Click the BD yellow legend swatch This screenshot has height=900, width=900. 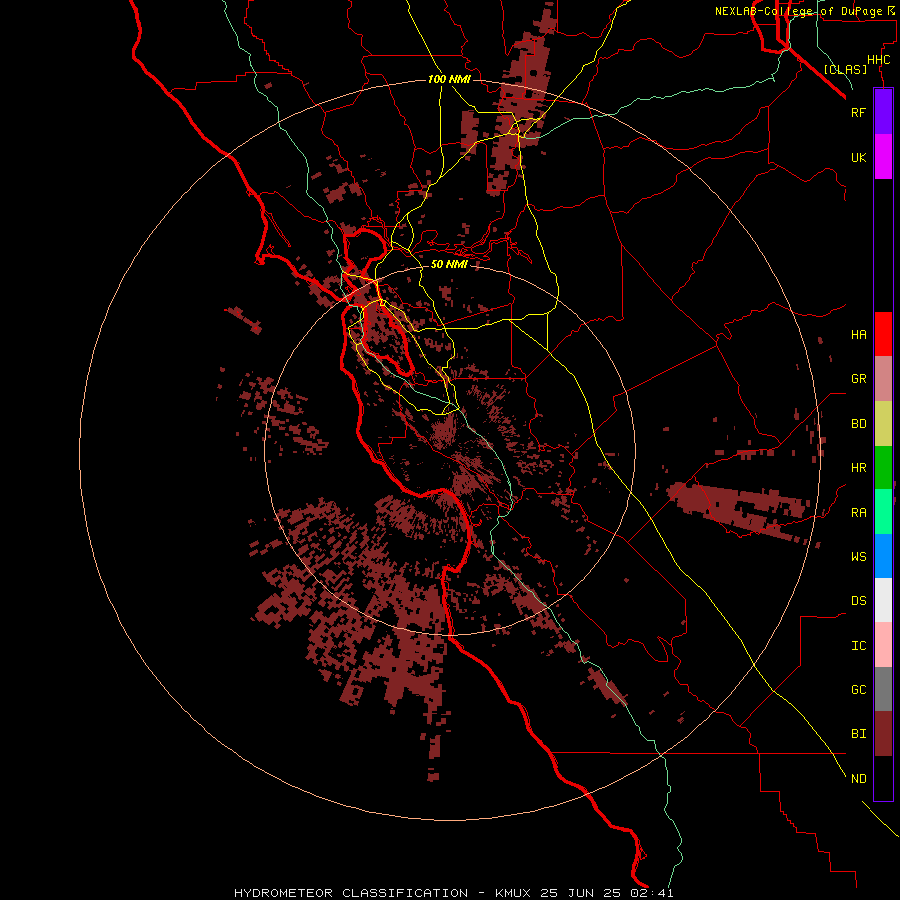point(883,424)
